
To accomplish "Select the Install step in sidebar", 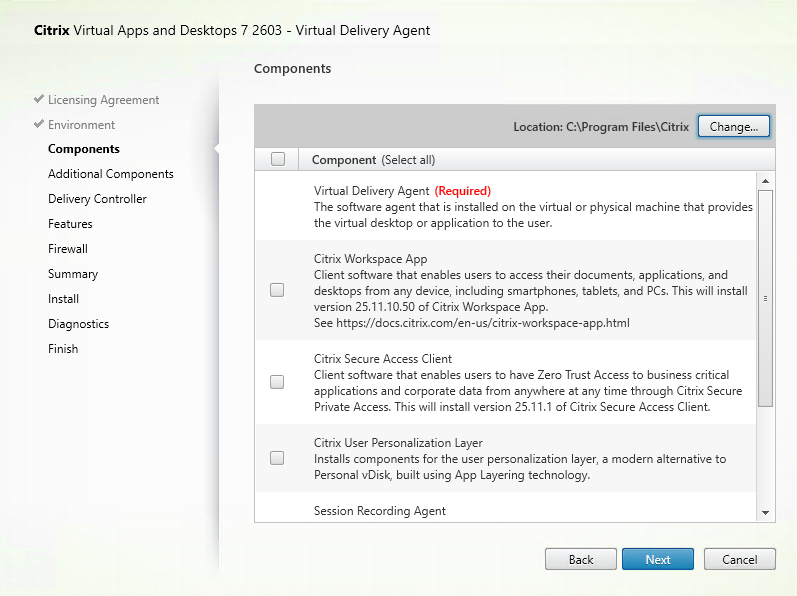I will click(63, 299).
